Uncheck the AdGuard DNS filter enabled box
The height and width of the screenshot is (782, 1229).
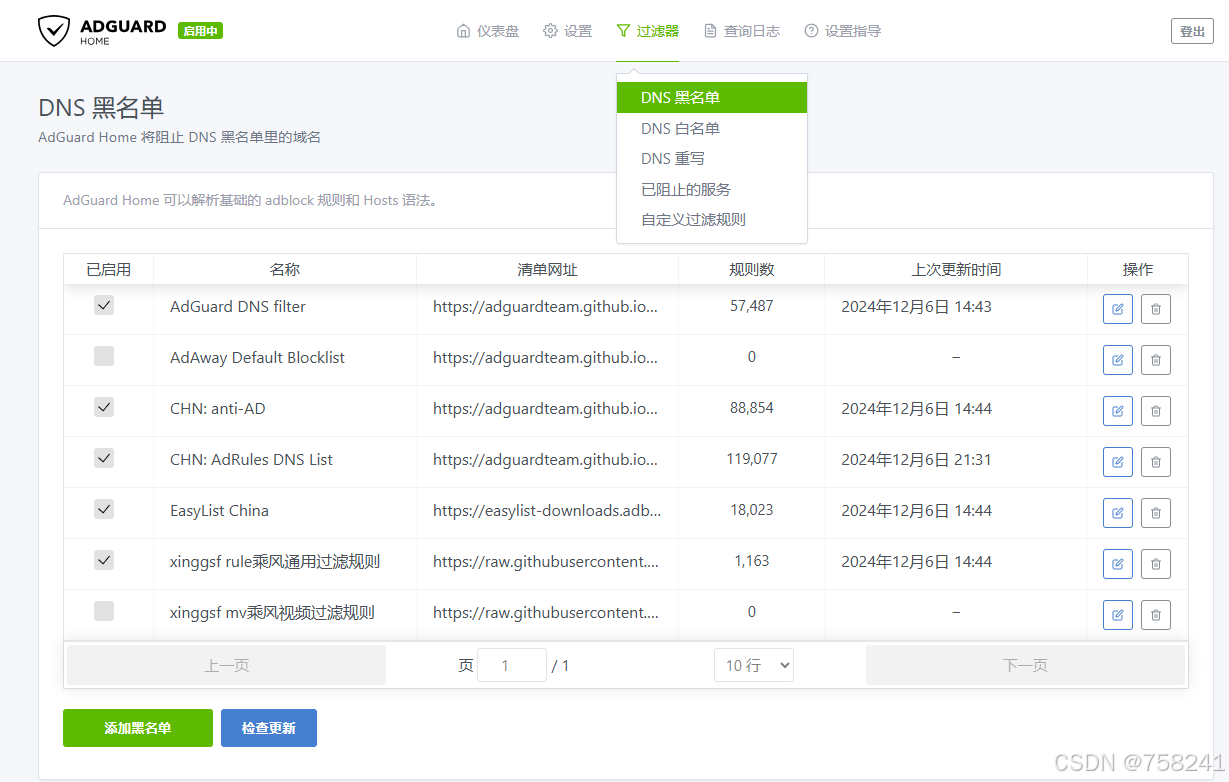click(104, 305)
